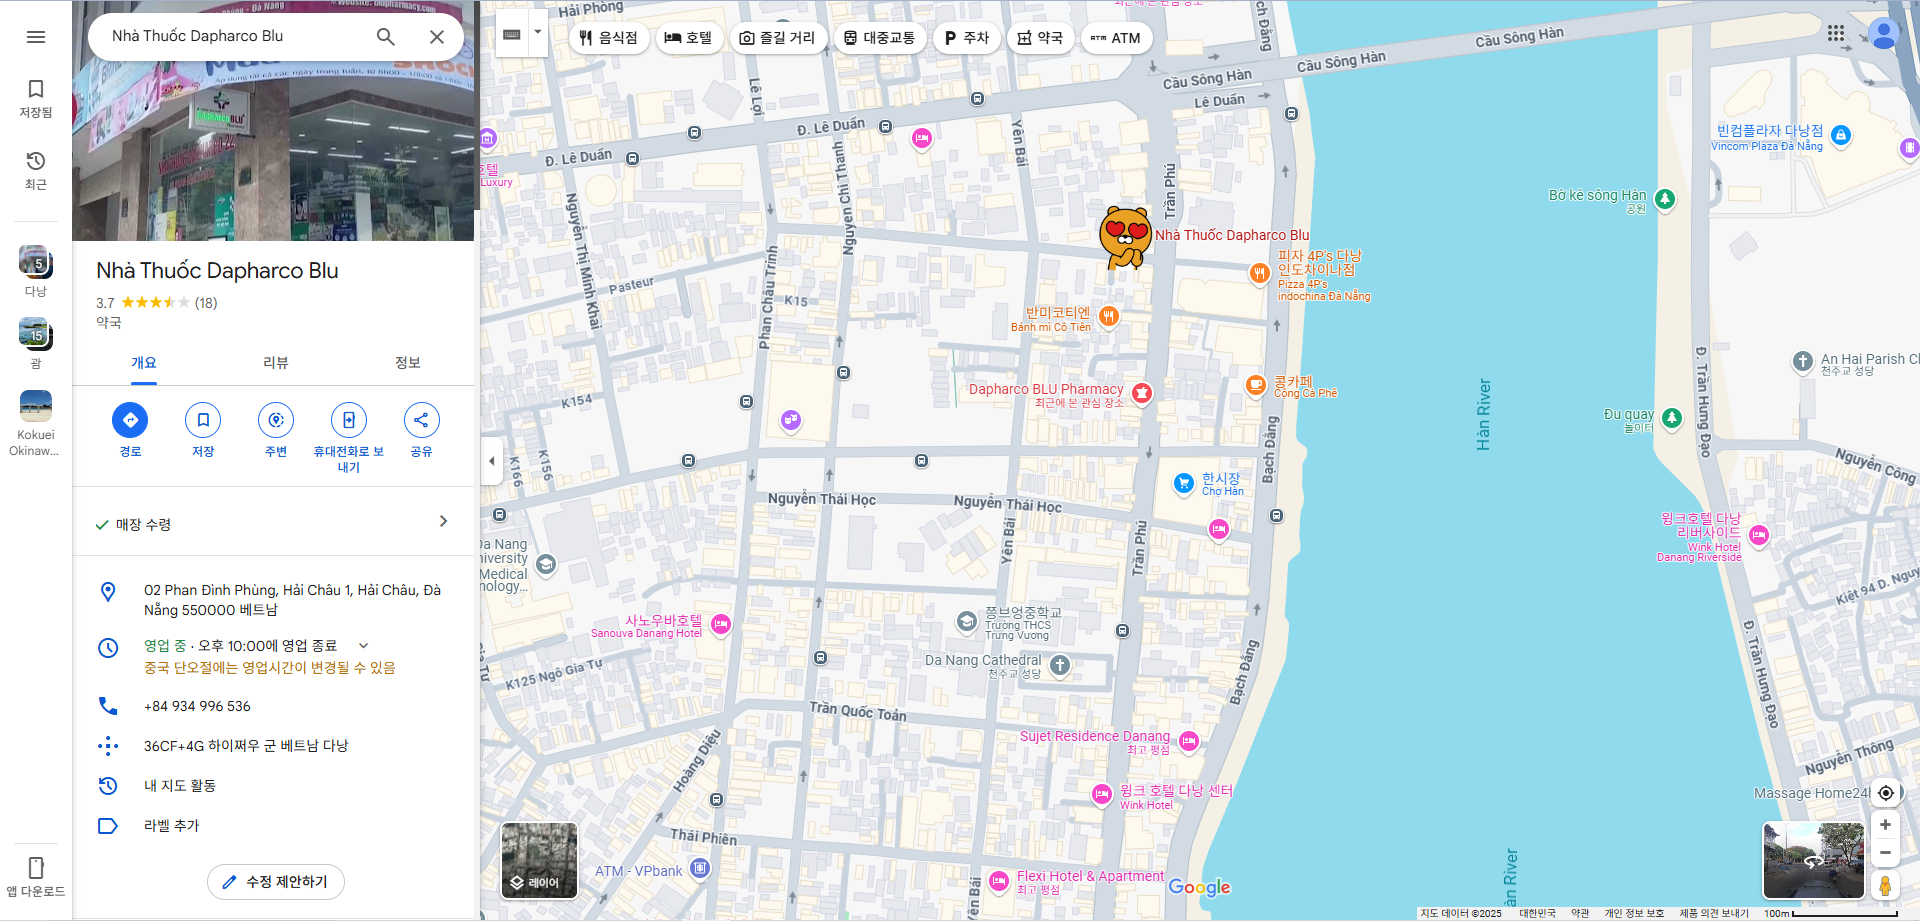The image size is (1920, 921).
Task: Click the 공유 share button
Action: point(421,420)
